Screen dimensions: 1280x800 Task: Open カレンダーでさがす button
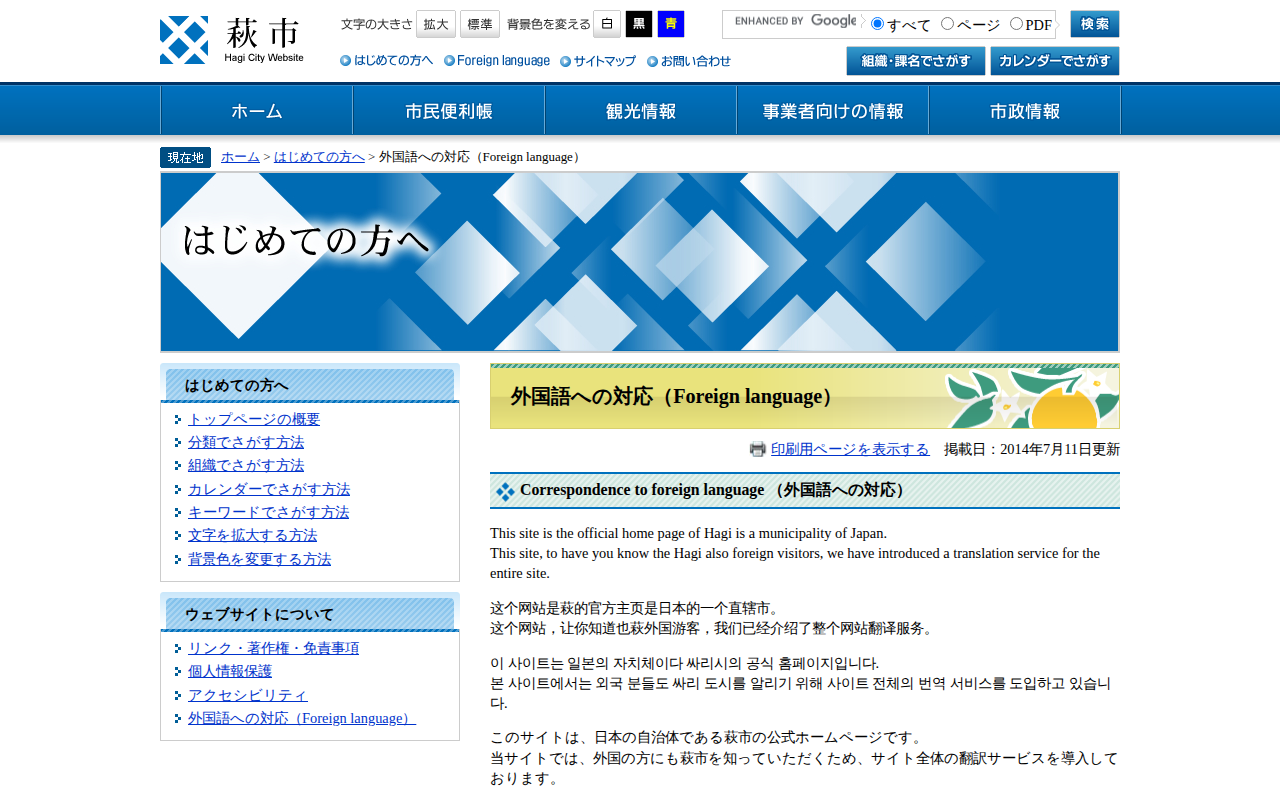coord(1054,61)
